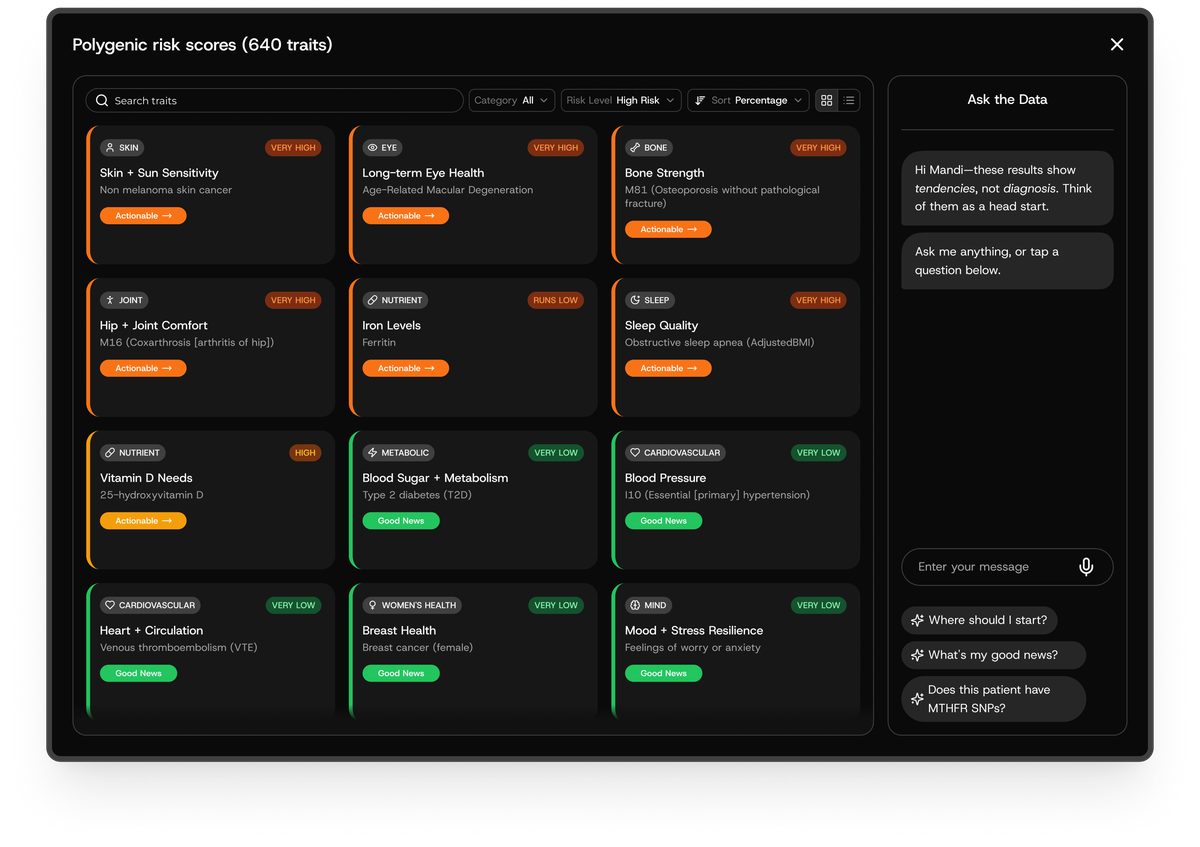
Task: Select the Blood Sugar + Metabolism title
Action: tap(435, 478)
